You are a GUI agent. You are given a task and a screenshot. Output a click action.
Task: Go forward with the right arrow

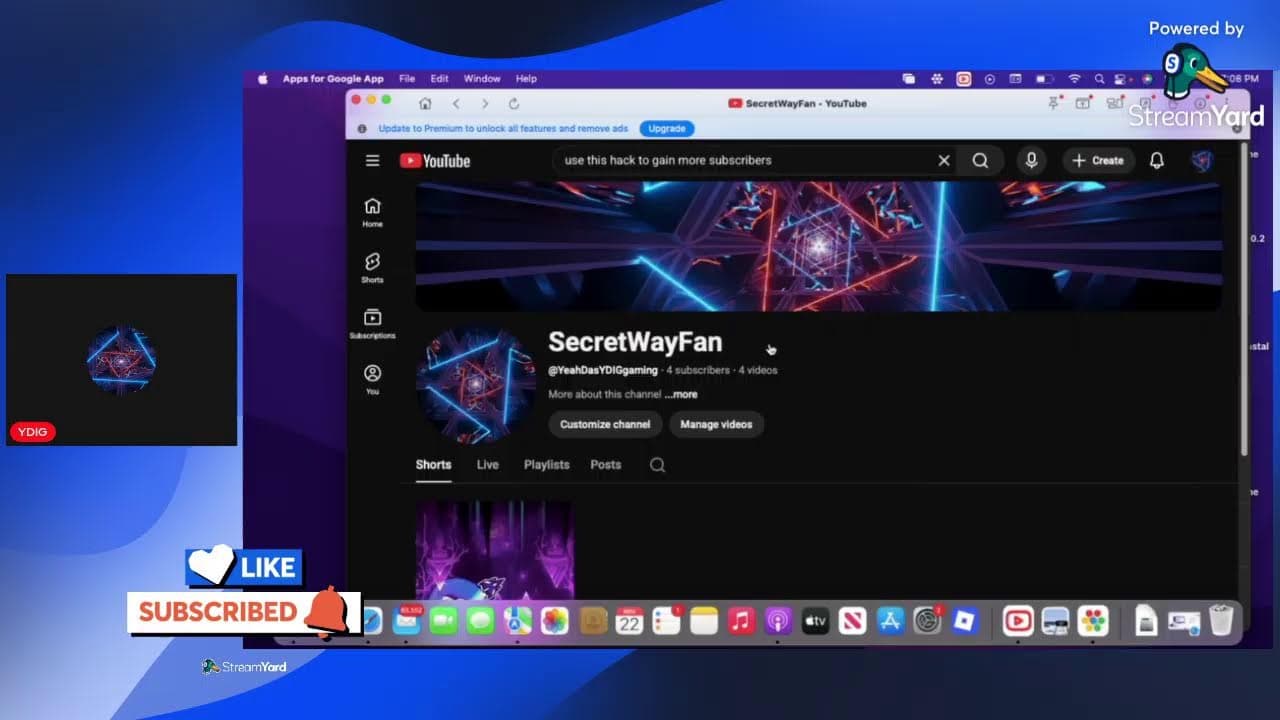tap(485, 103)
